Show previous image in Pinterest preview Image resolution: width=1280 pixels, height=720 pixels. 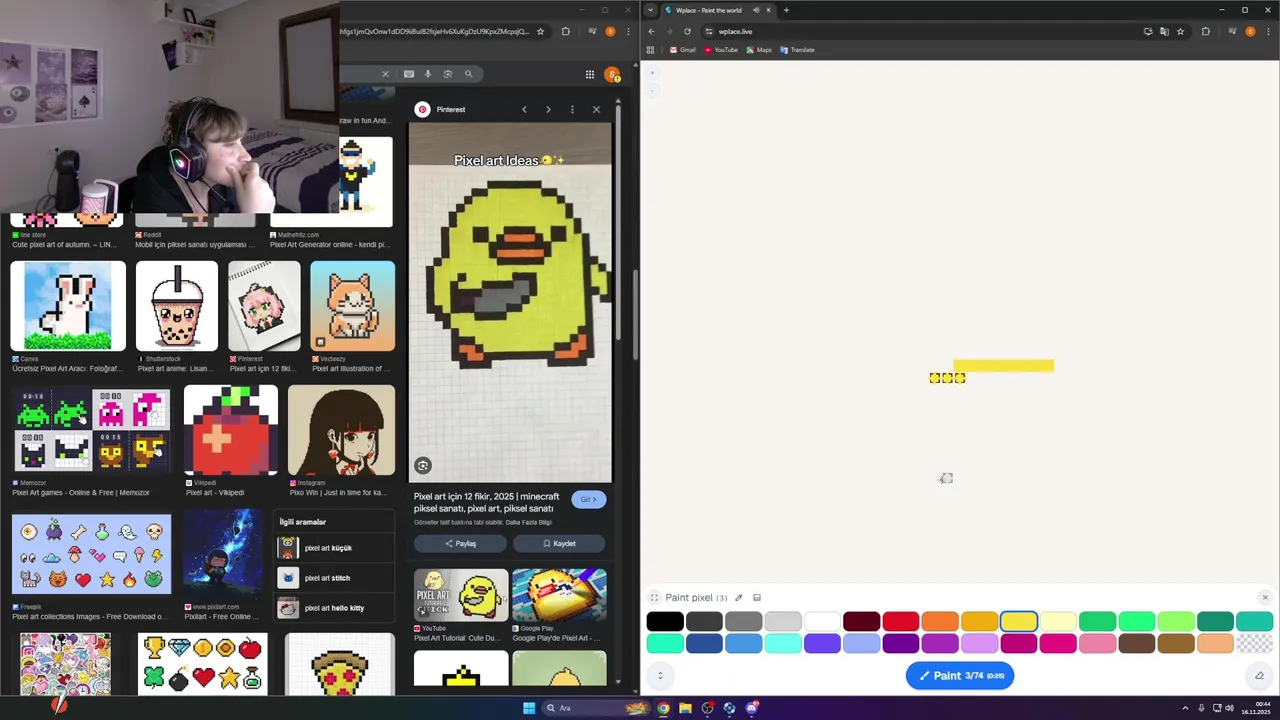click(524, 109)
